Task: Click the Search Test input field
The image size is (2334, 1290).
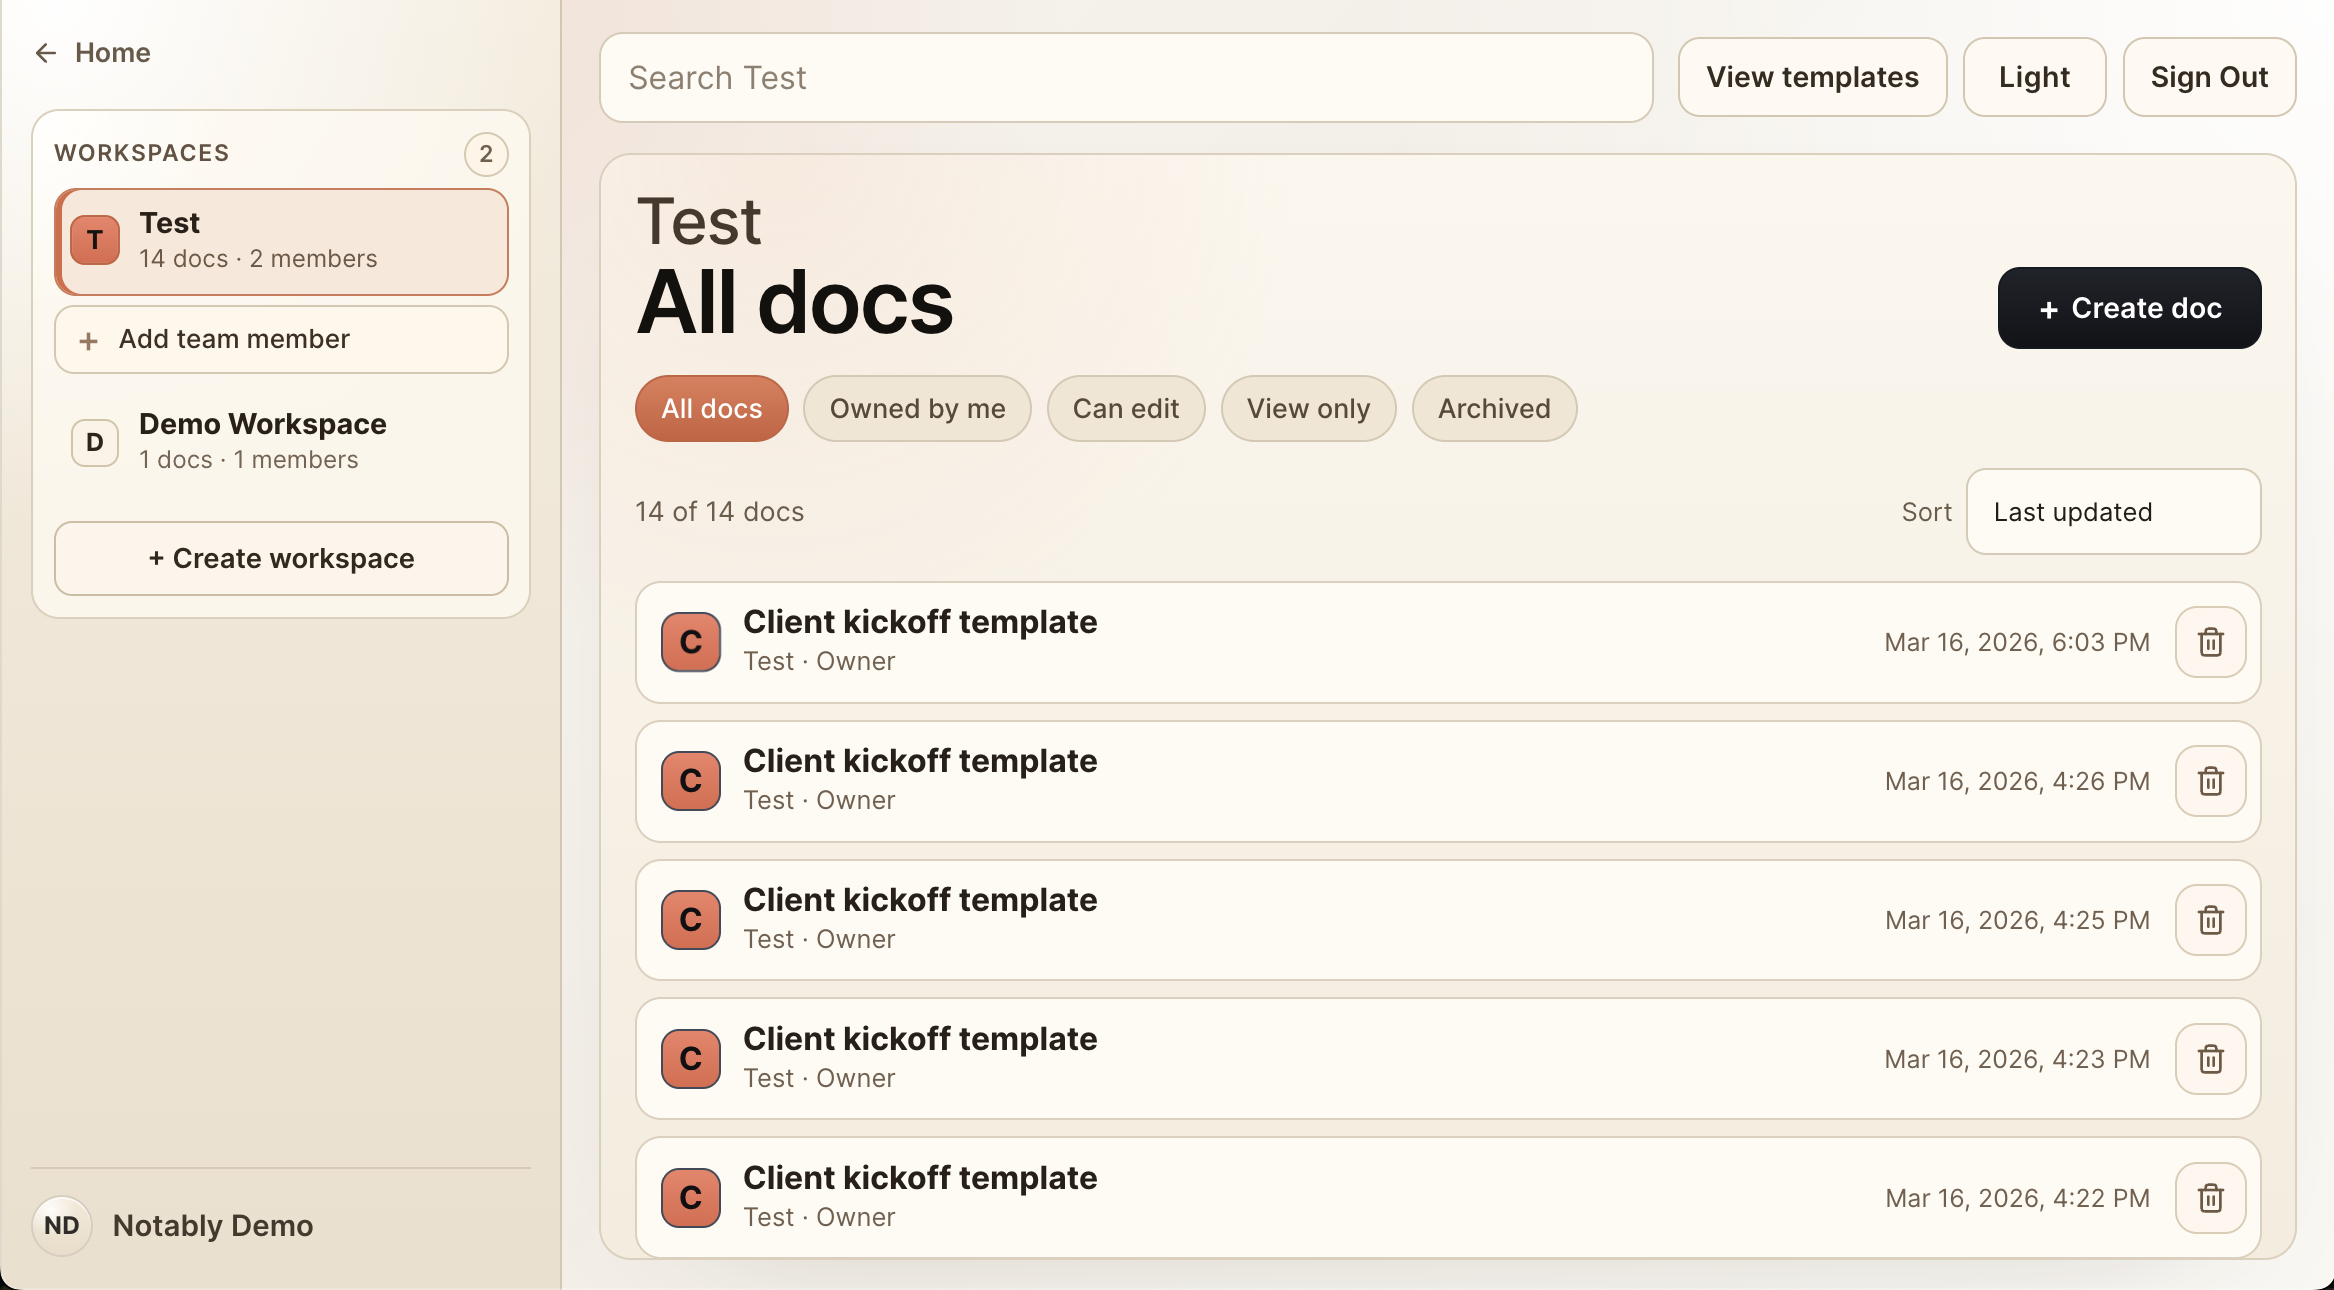Action: 1127,77
